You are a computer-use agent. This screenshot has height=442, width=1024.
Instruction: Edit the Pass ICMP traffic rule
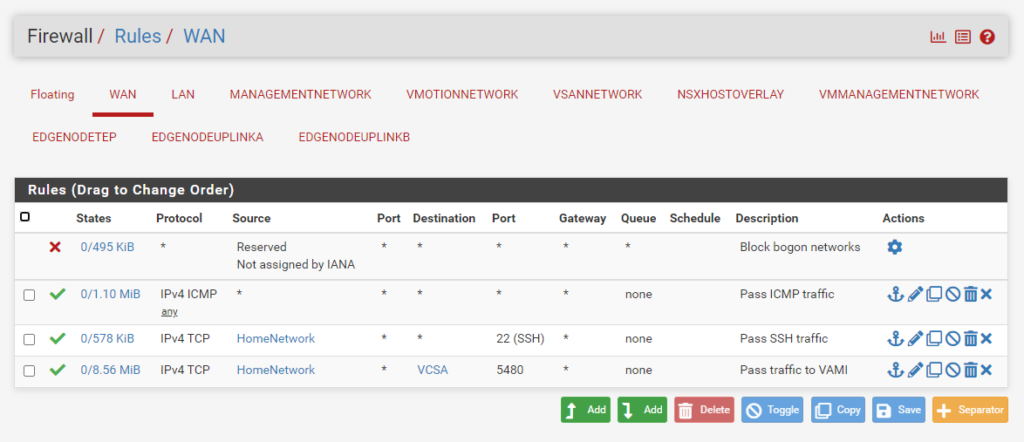914,295
